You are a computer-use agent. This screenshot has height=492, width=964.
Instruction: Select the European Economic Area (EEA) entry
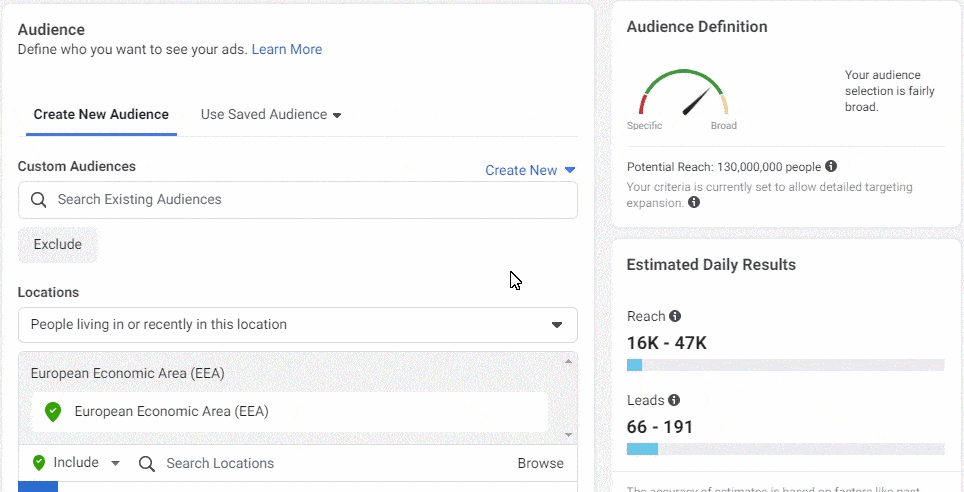(290, 412)
